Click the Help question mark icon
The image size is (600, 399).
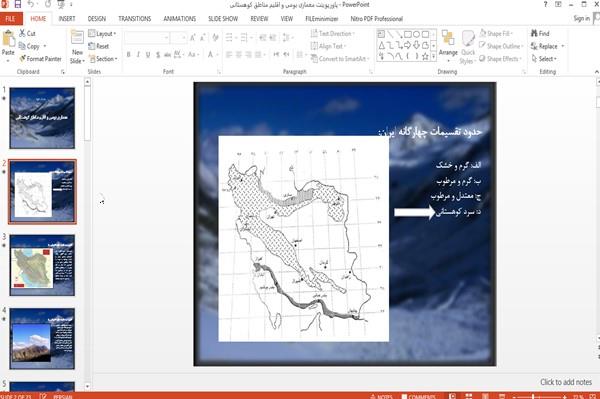[x=545, y=4]
